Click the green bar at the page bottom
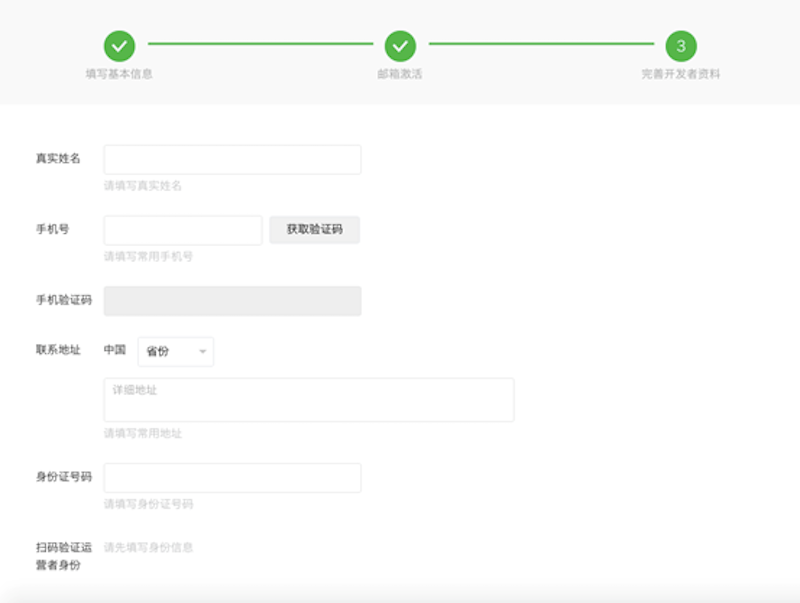The image size is (800, 603). 400,598
